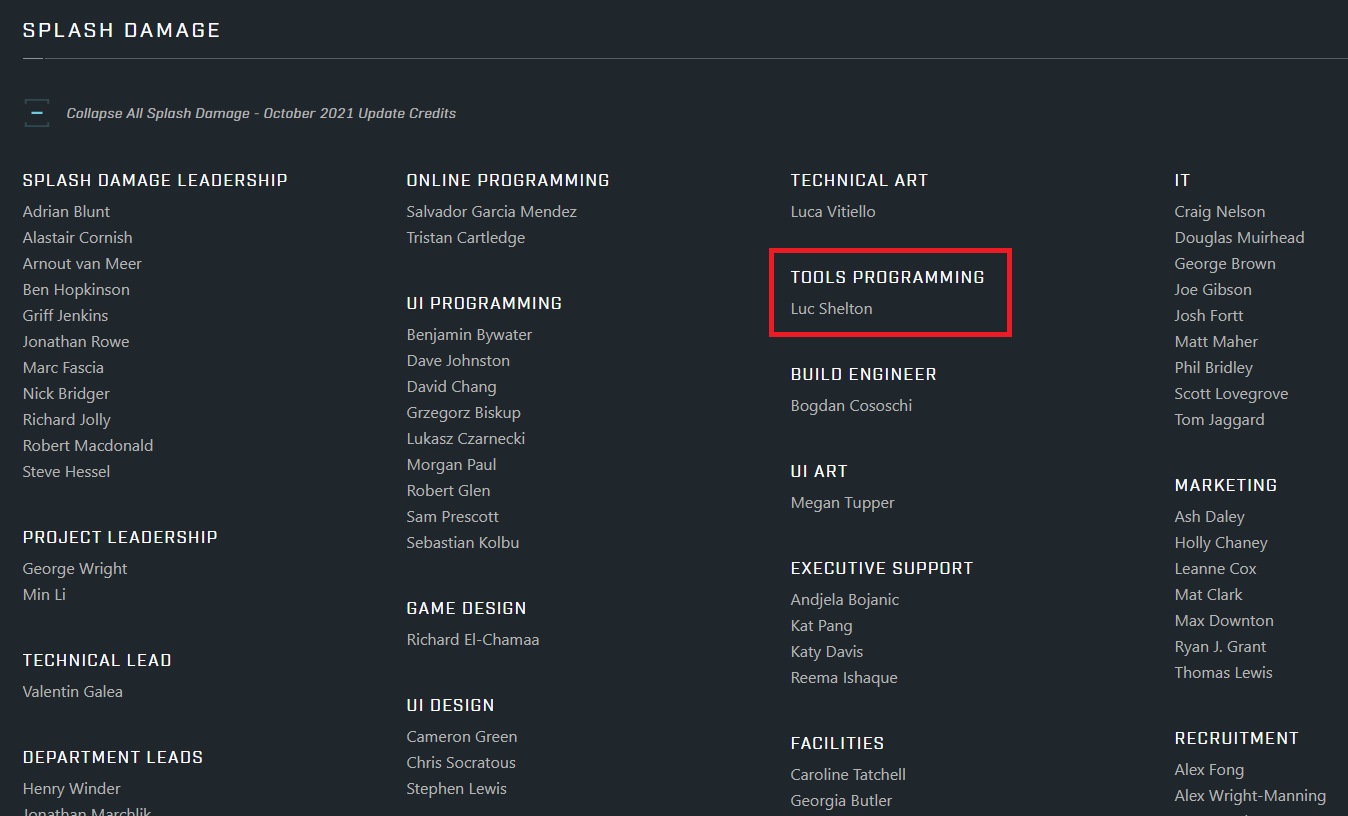1348x816 pixels.
Task: Click the name Caroline Tatchell
Action: (x=848, y=775)
